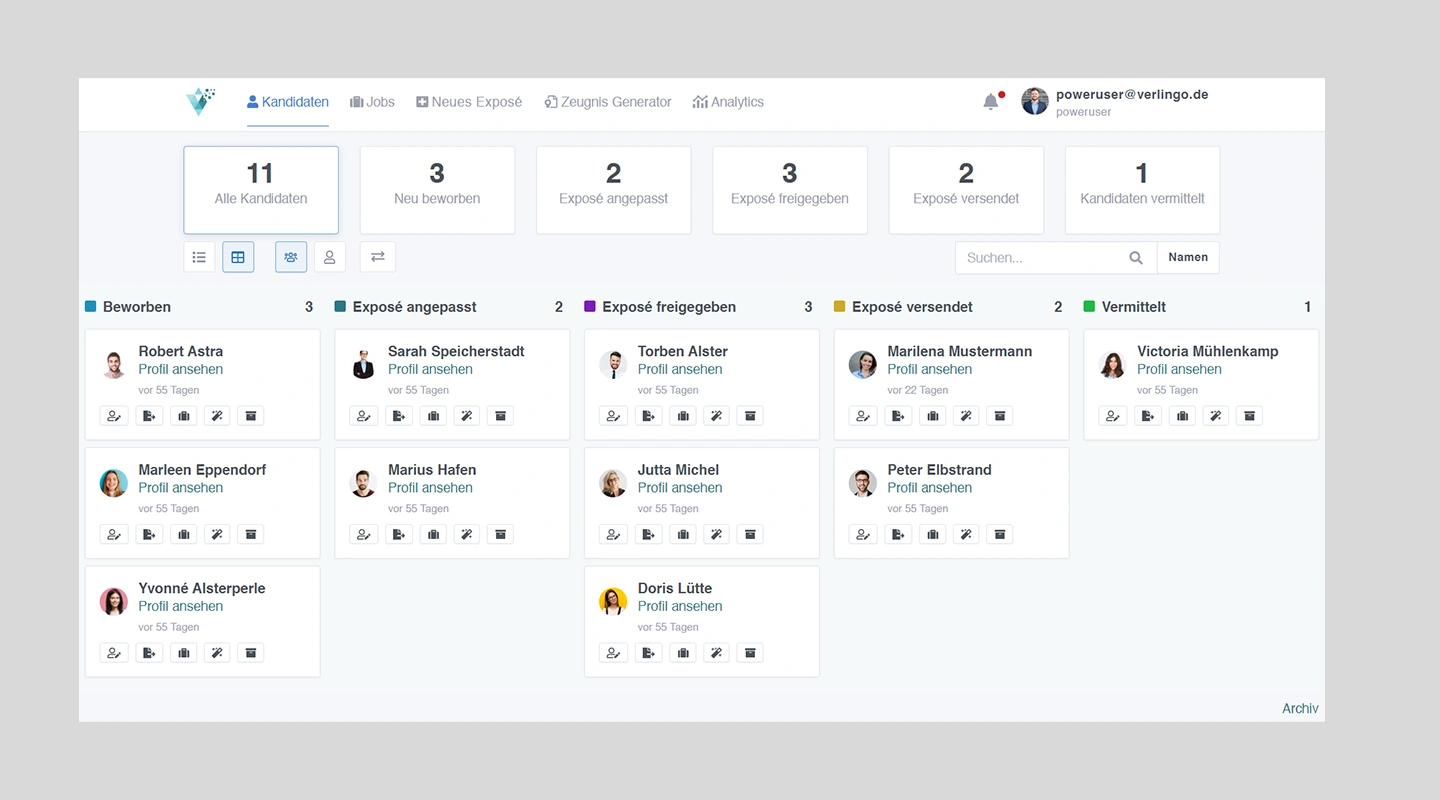This screenshot has width=1440, height=800.
Task: Click the edit-candidate icon on Marleen Eppendorf's card
Action: click(x=114, y=534)
